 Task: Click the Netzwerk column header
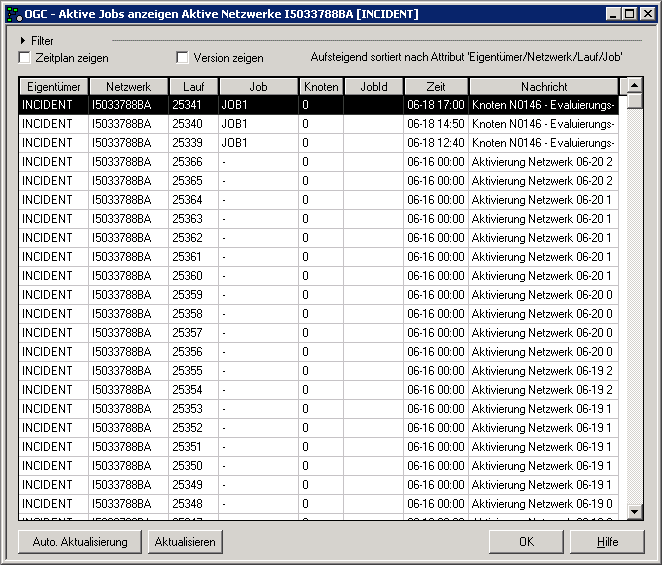[129, 87]
